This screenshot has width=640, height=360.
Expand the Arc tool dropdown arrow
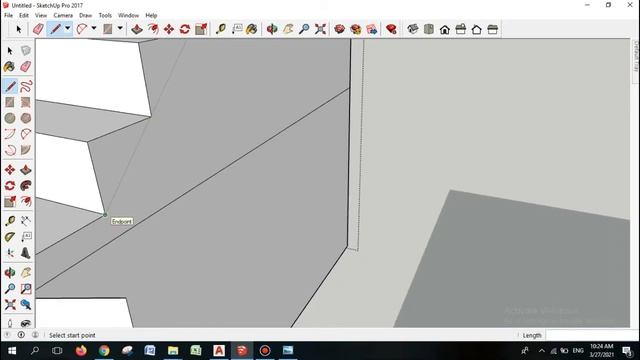click(93, 29)
